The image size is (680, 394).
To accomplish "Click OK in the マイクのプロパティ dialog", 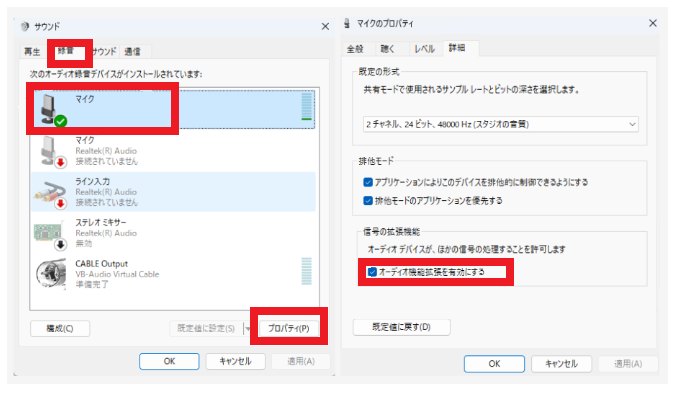I will (494, 364).
